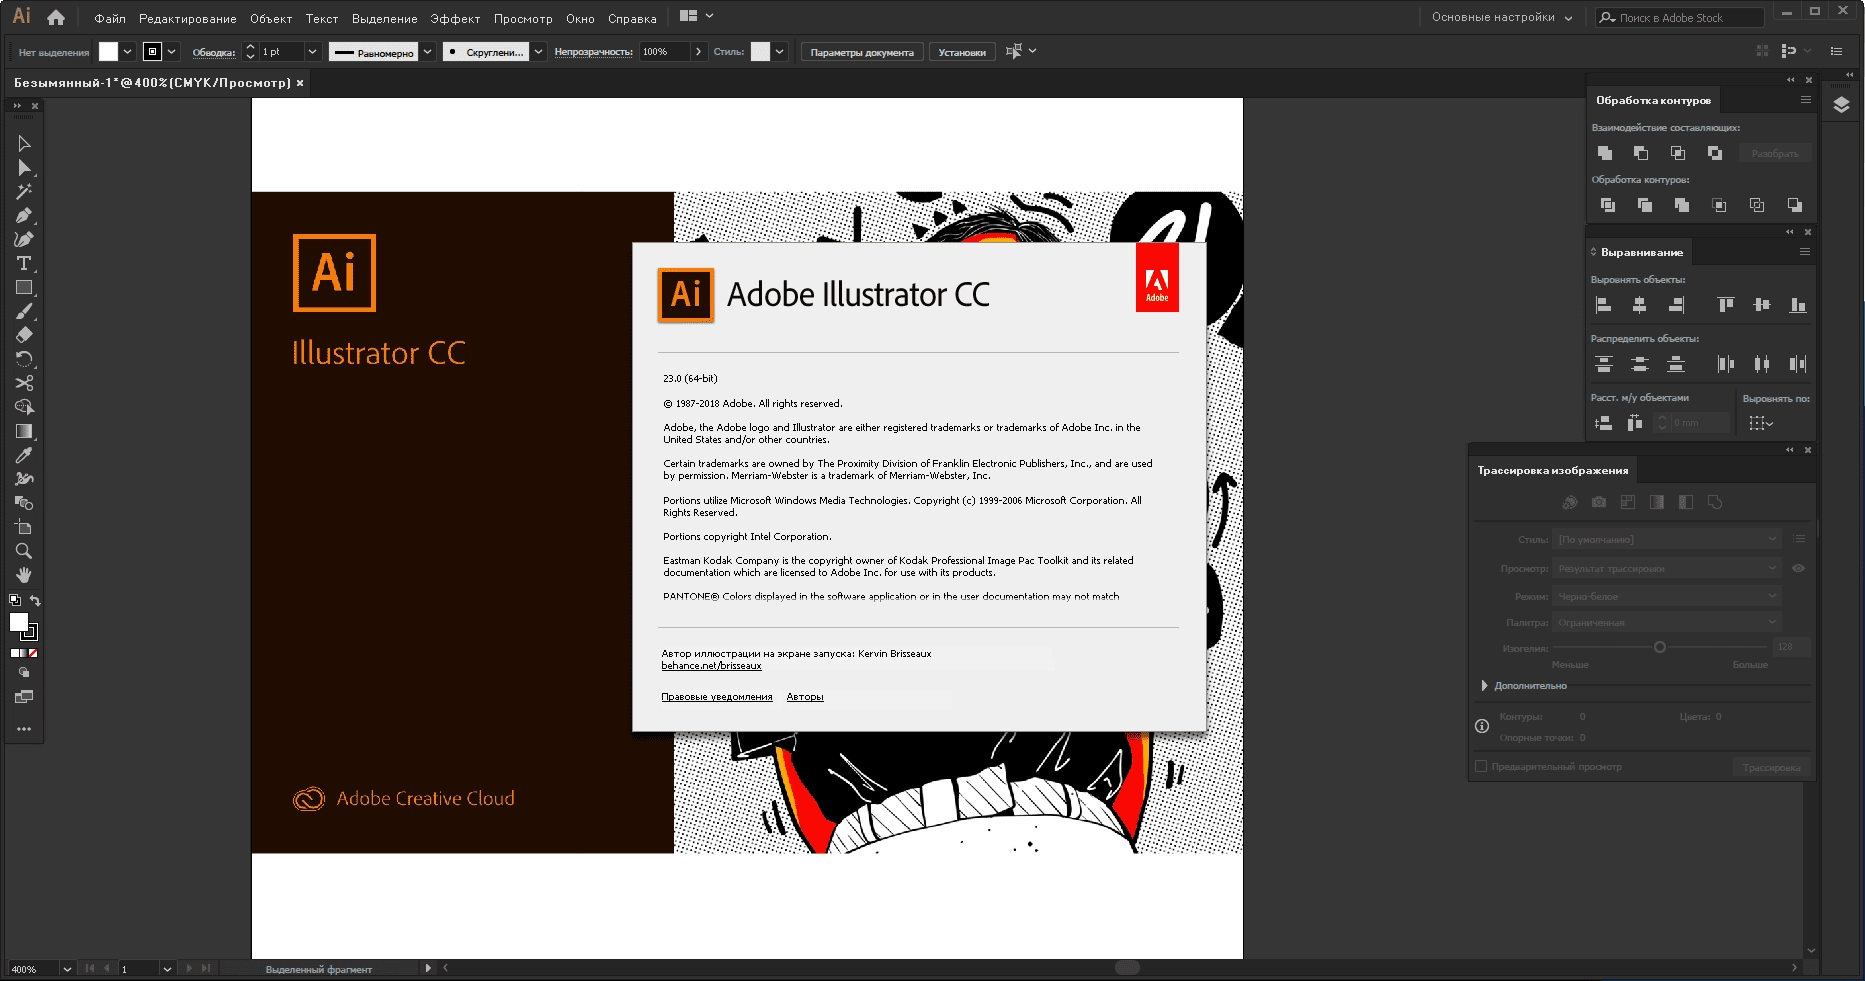Click the Edit Toolbar three dots
Screen dimensions: 1865x981
24,729
